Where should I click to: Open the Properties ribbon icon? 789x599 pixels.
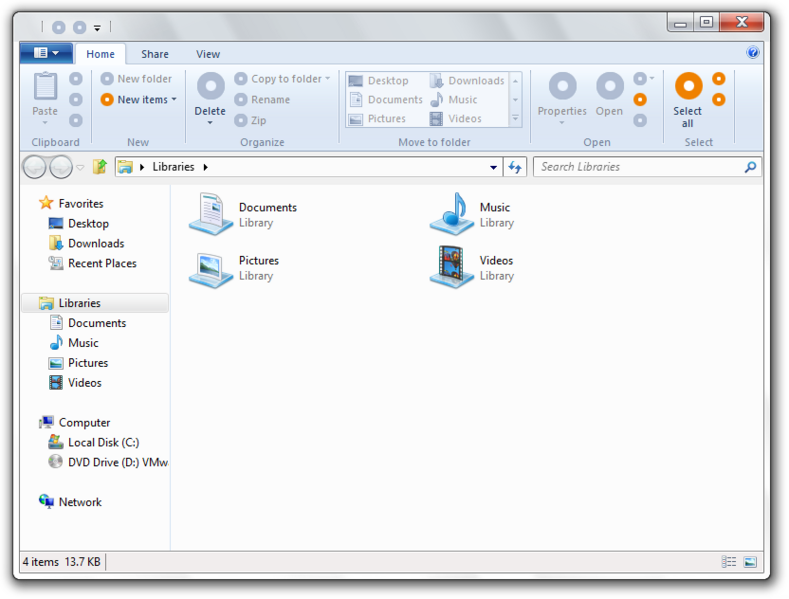(562, 86)
